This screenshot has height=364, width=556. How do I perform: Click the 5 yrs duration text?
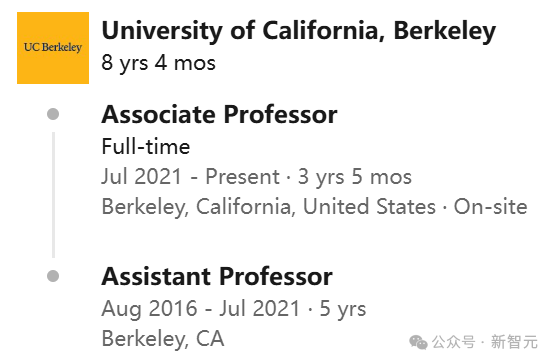[343, 309]
